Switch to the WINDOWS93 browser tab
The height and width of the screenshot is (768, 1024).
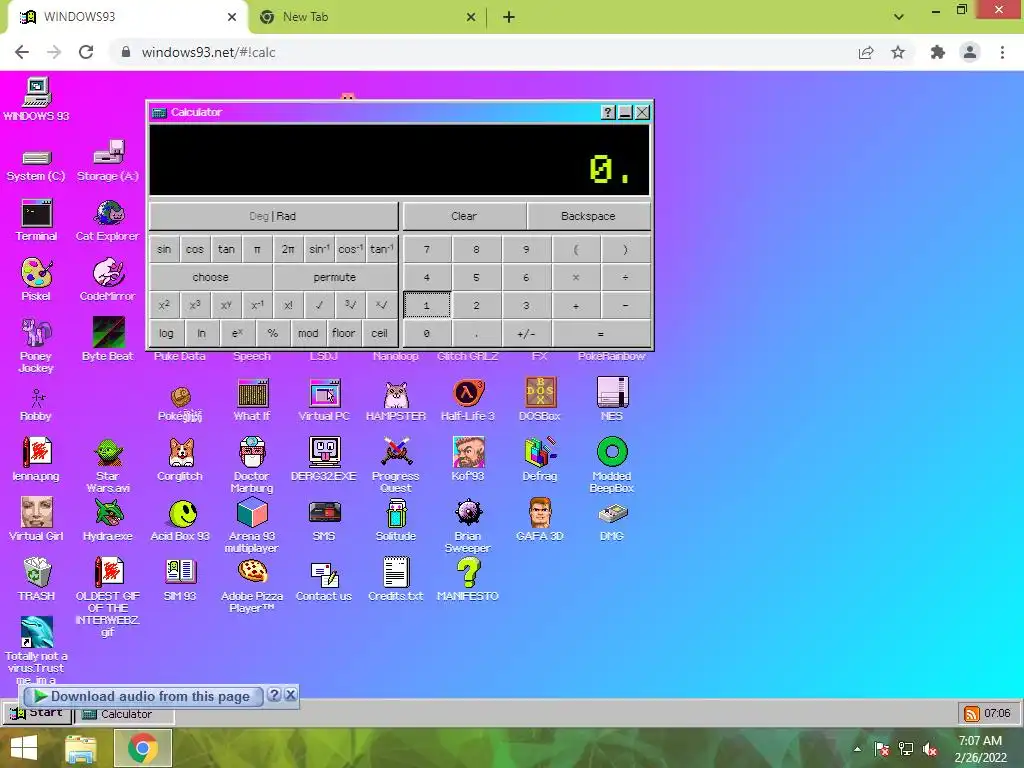click(x=128, y=17)
